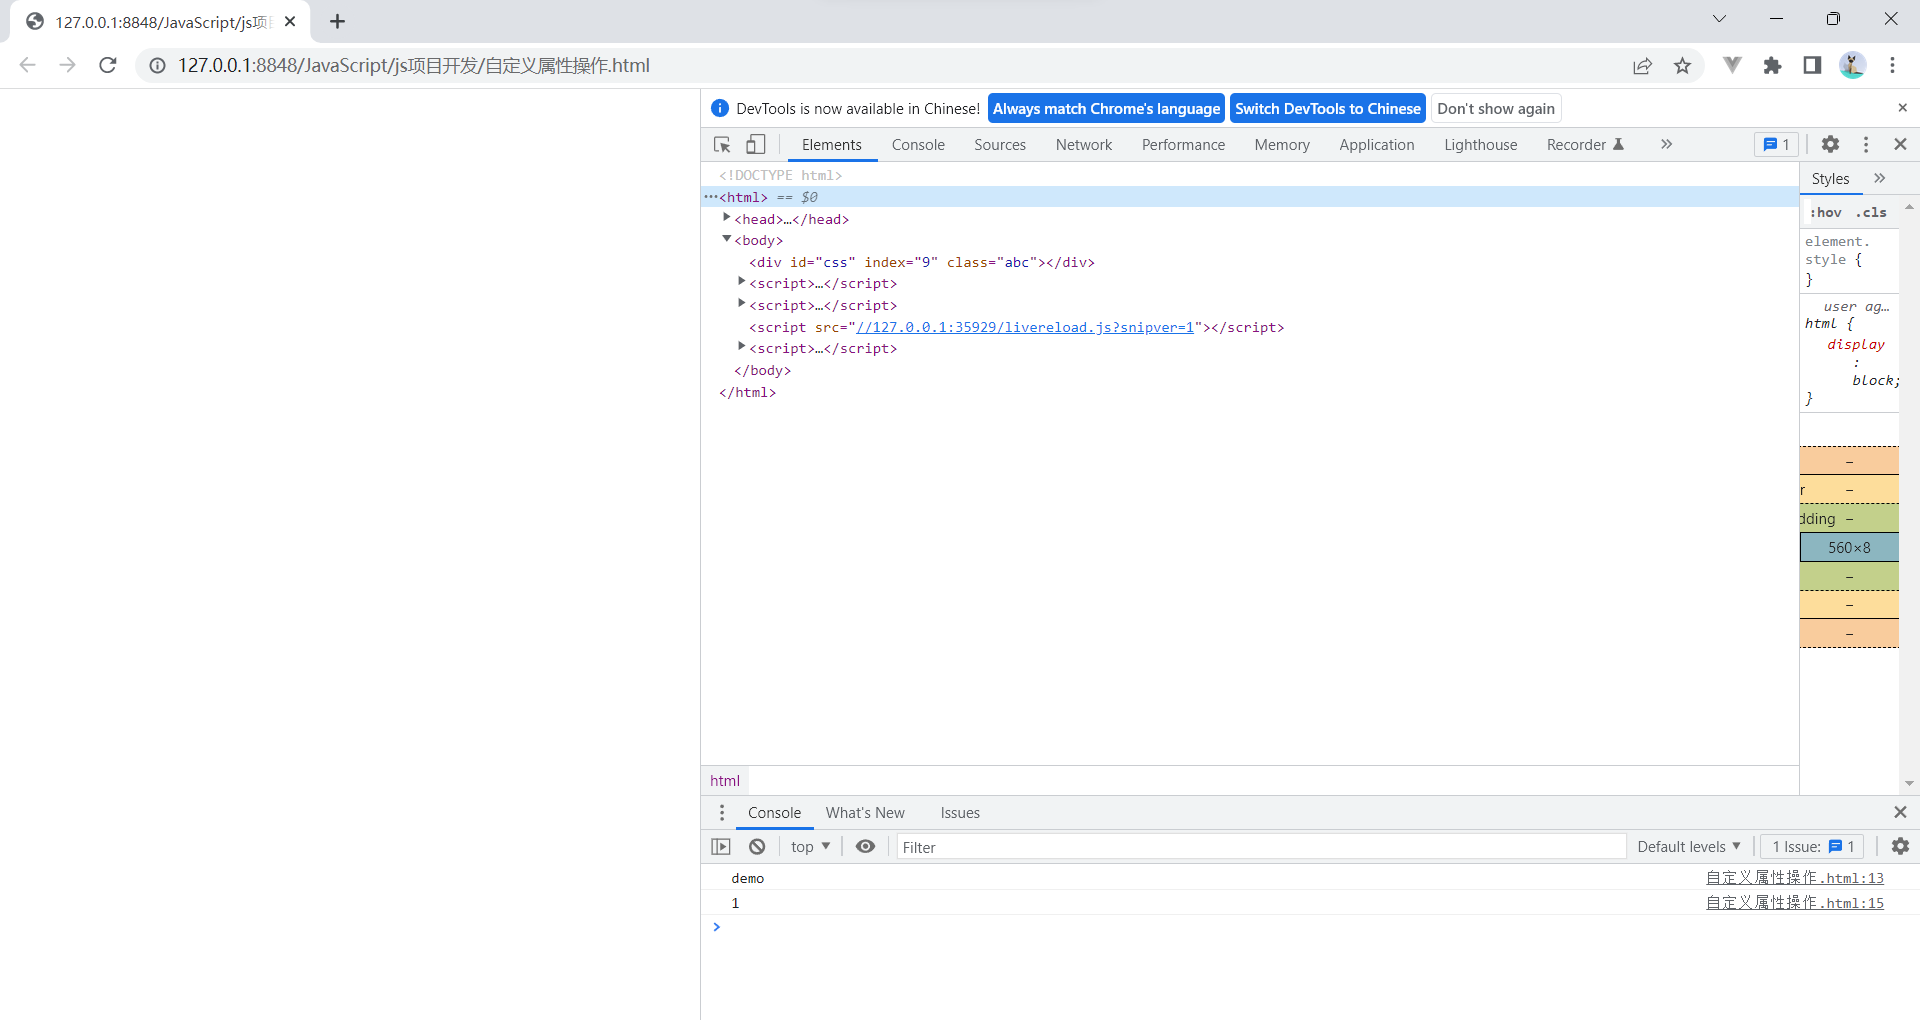The image size is (1920, 1020).
Task: Open the Default levels dropdown
Action: pyautogui.click(x=1688, y=846)
